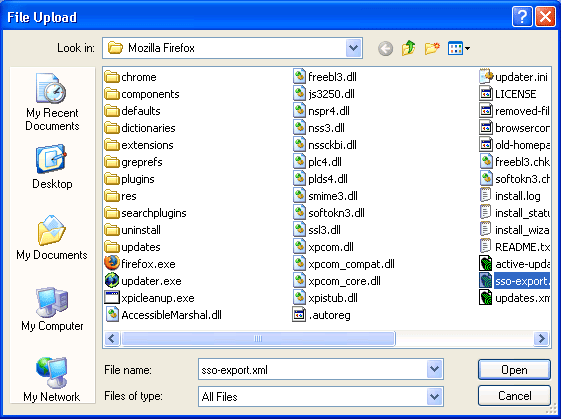The width and height of the screenshot is (561, 420).
Task: Select updater.exe file
Action: (143, 281)
